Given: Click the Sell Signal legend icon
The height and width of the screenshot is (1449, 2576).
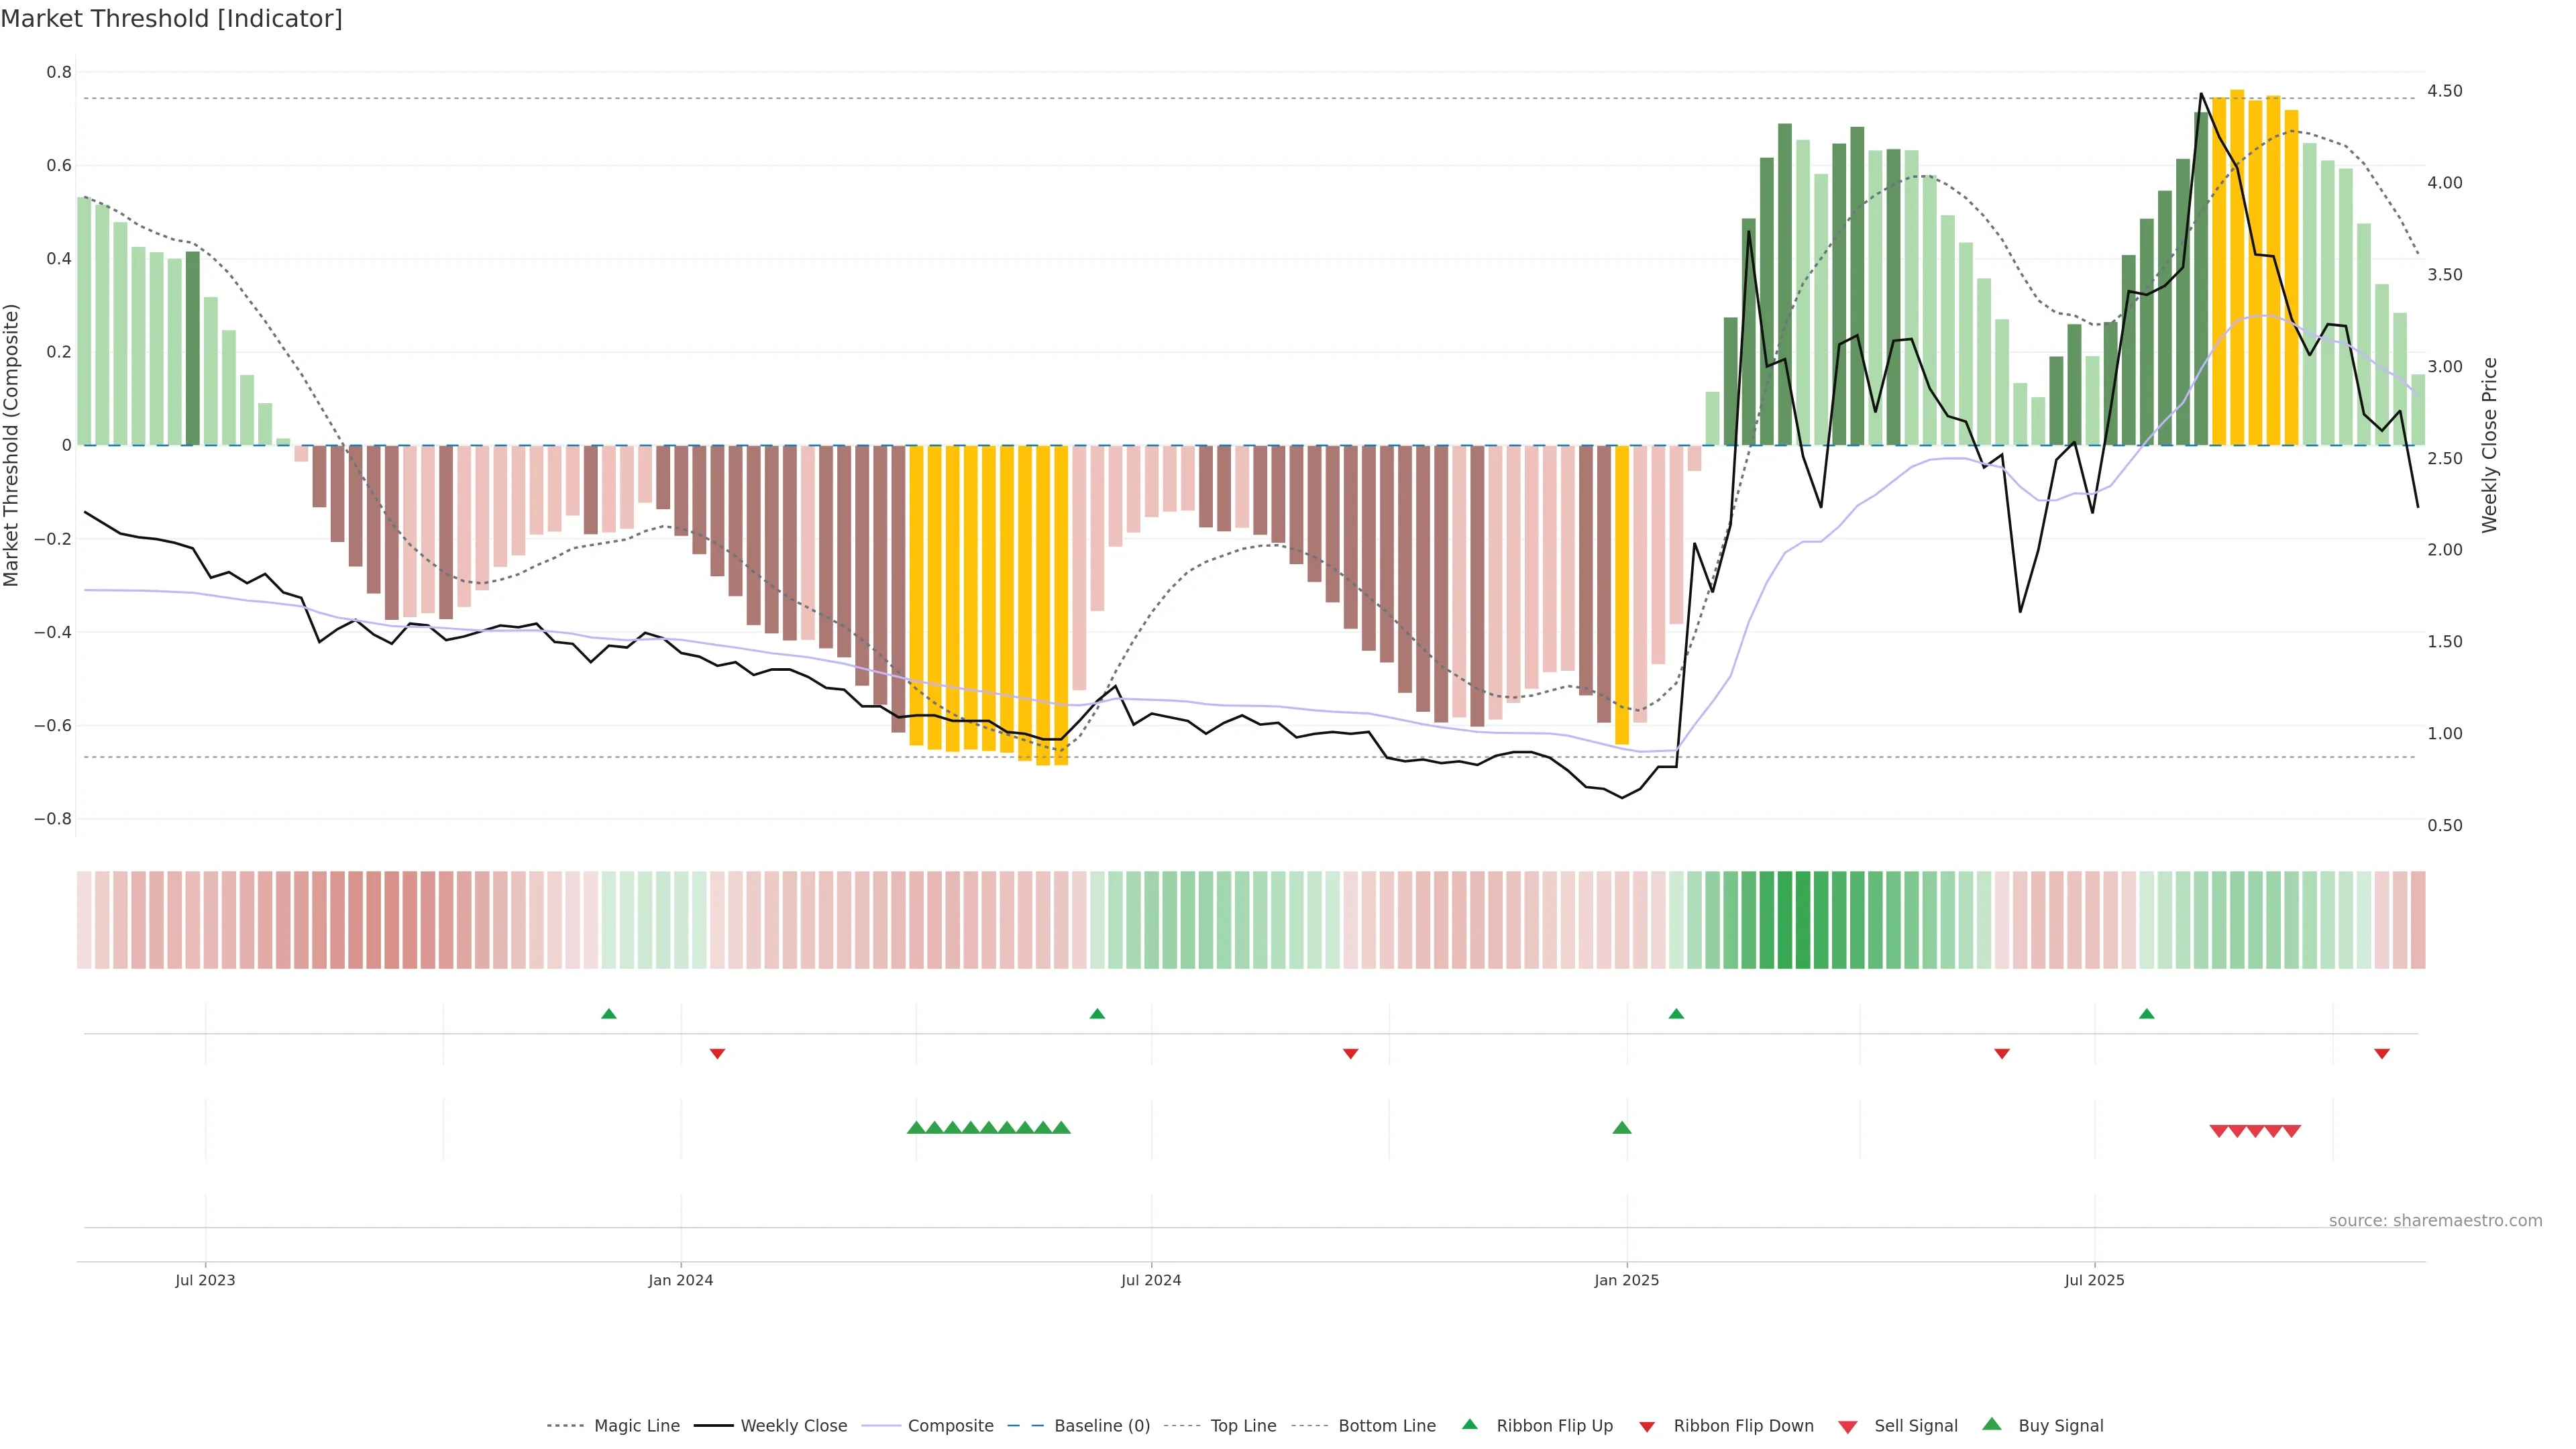Looking at the screenshot, I should (x=1848, y=1427).
